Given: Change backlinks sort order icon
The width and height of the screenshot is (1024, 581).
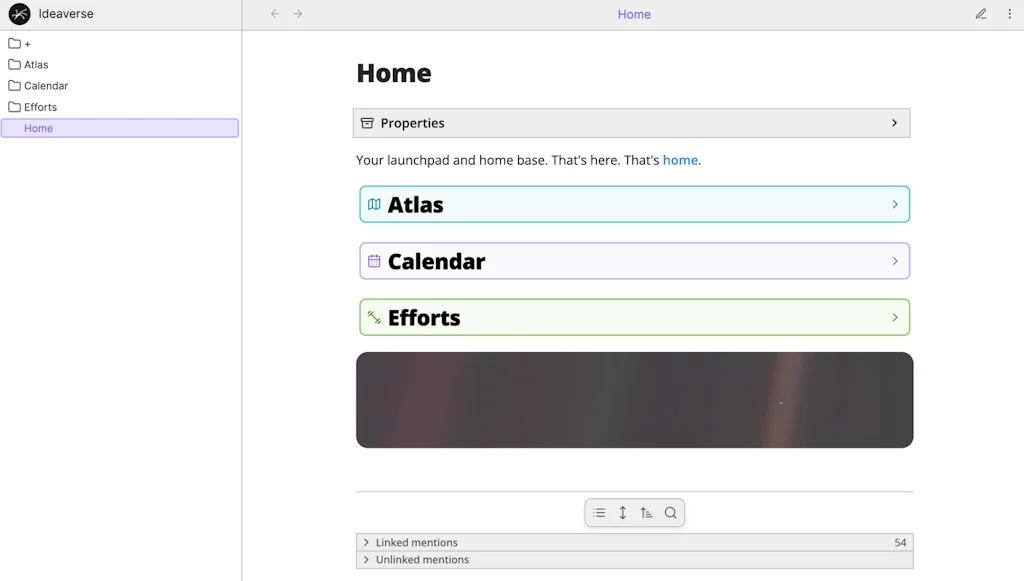Looking at the screenshot, I should pyautogui.click(x=647, y=513).
